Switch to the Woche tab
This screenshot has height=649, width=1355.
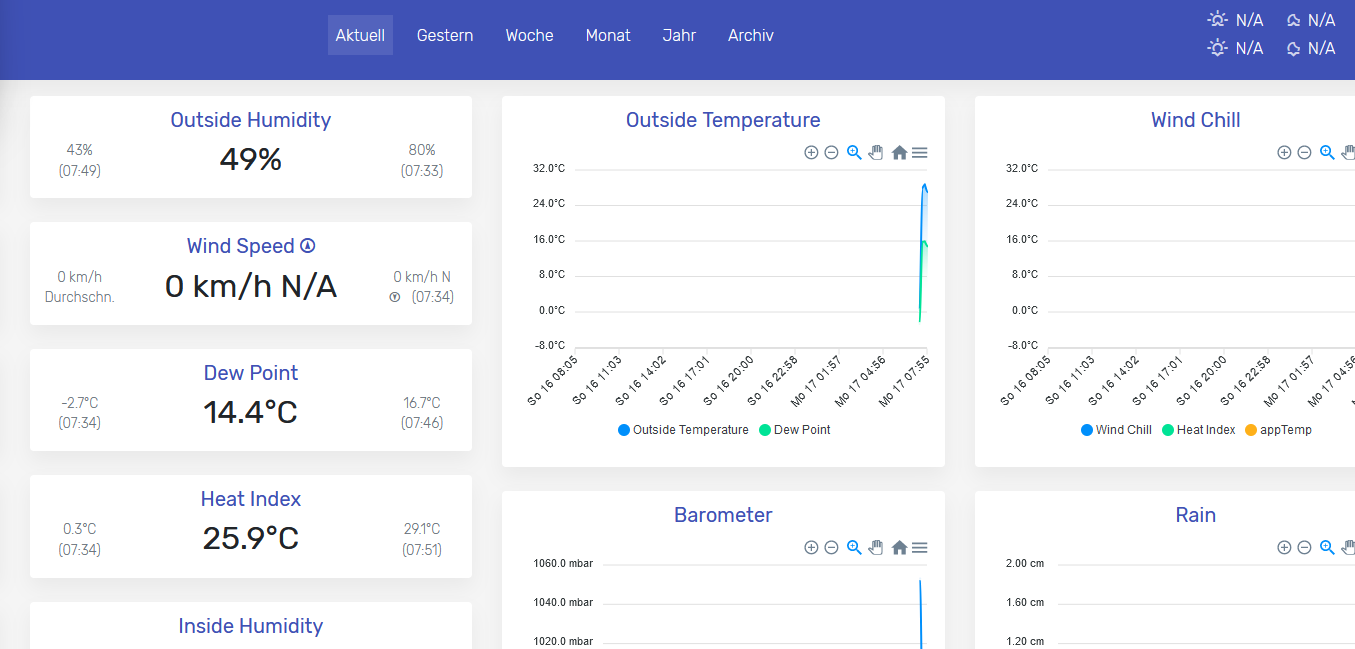click(x=529, y=35)
